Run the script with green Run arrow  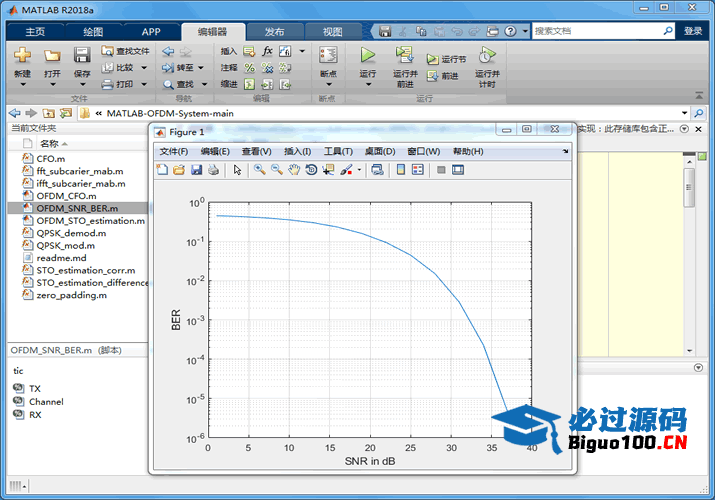click(368, 55)
